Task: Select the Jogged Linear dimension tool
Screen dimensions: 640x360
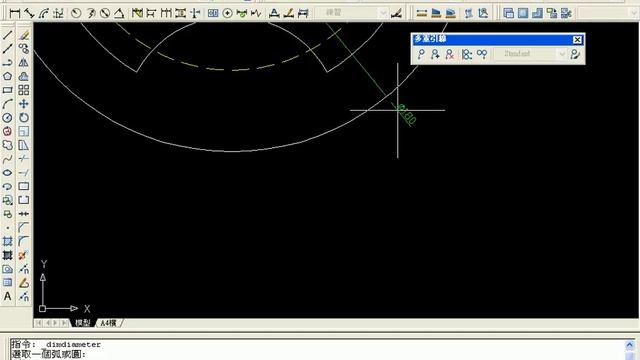Action: (x=256, y=13)
